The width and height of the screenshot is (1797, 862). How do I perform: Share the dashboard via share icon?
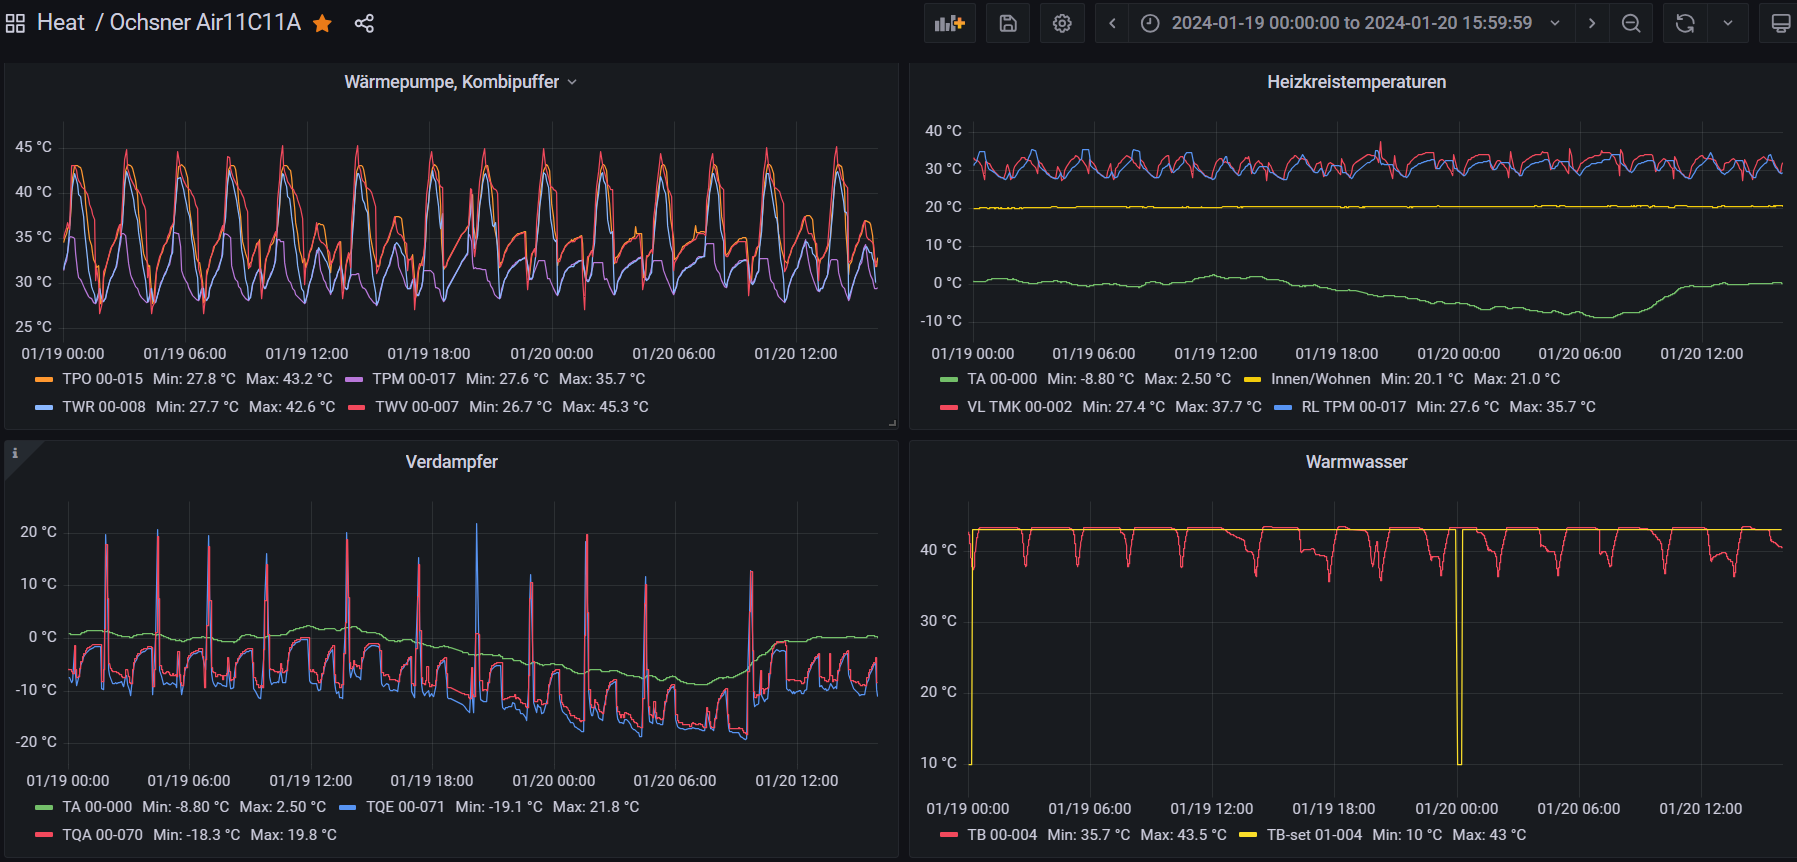point(364,23)
